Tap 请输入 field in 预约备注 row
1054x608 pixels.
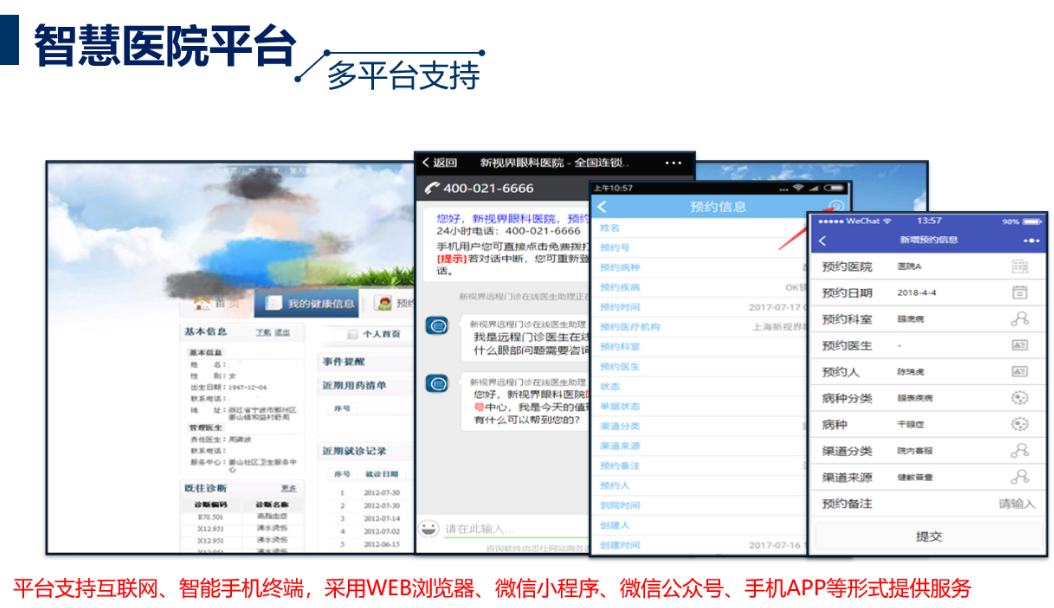coord(1016,503)
